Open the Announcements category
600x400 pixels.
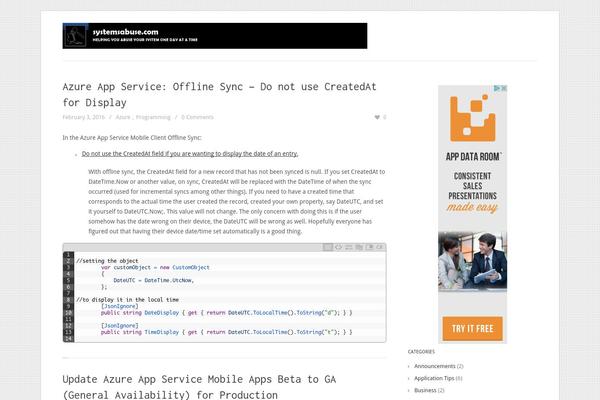pos(435,366)
